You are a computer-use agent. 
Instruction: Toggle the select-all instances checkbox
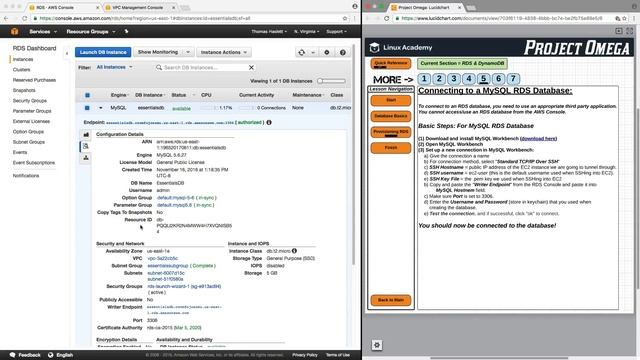pyautogui.click(x=87, y=95)
